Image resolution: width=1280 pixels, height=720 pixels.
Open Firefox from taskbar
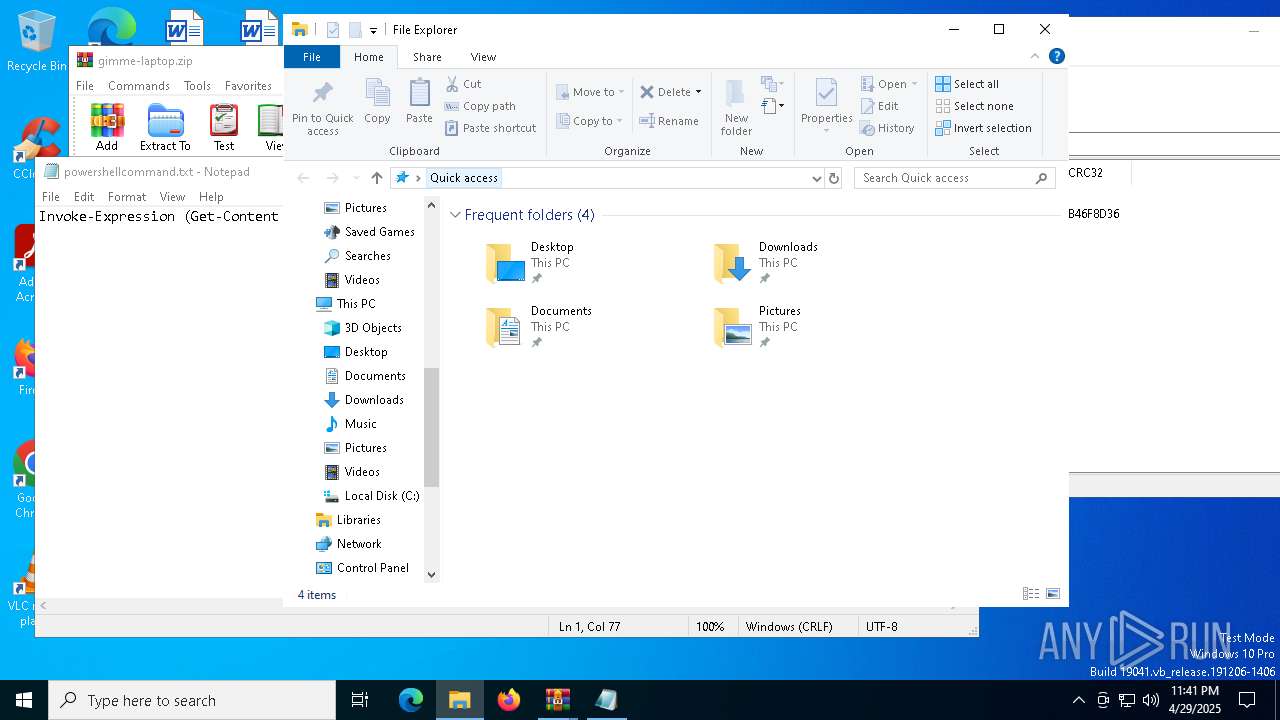click(x=509, y=700)
